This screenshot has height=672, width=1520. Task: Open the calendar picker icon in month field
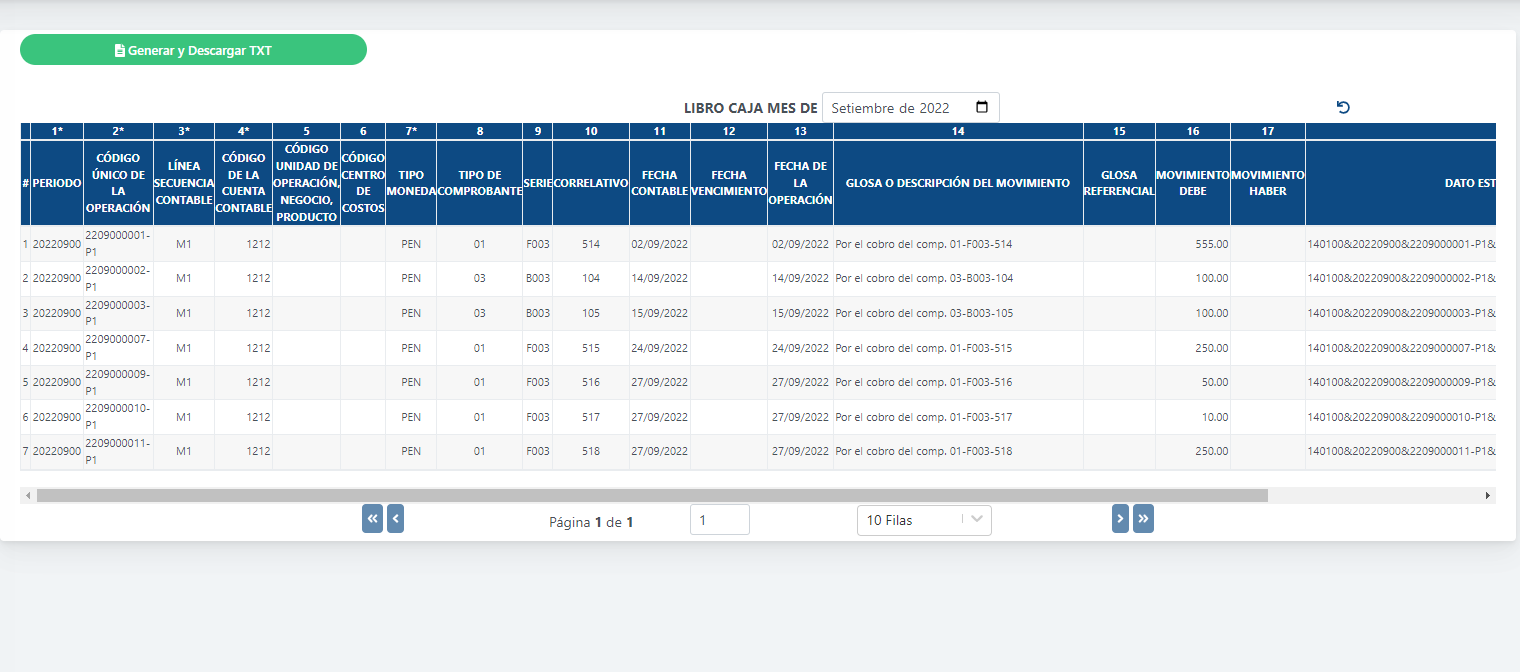click(981, 108)
